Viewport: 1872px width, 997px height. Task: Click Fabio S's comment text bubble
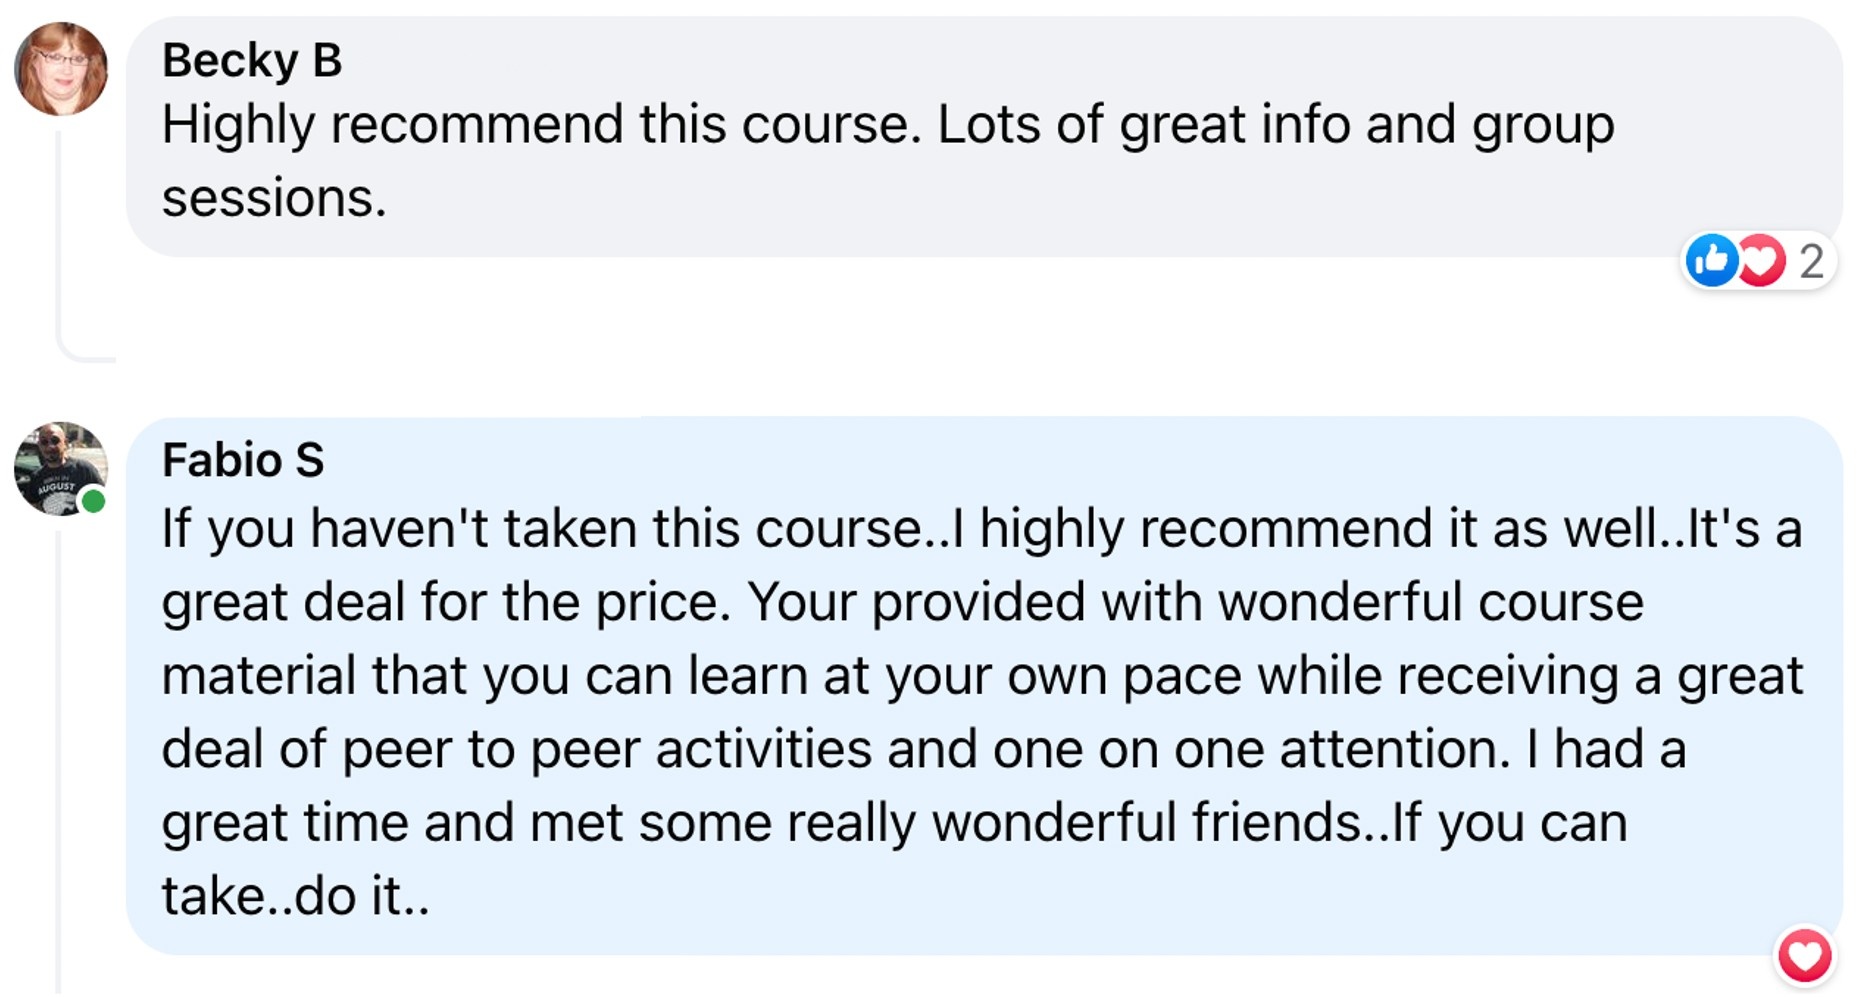point(984,686)
